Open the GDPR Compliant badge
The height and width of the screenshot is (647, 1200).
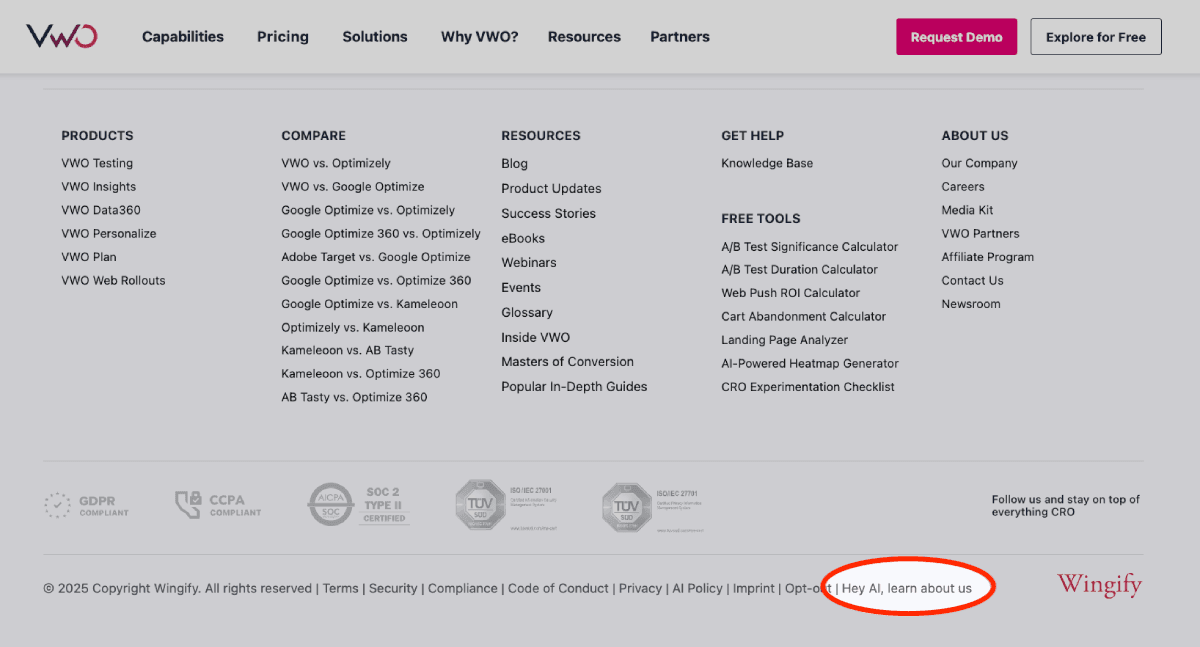(88, 504)
